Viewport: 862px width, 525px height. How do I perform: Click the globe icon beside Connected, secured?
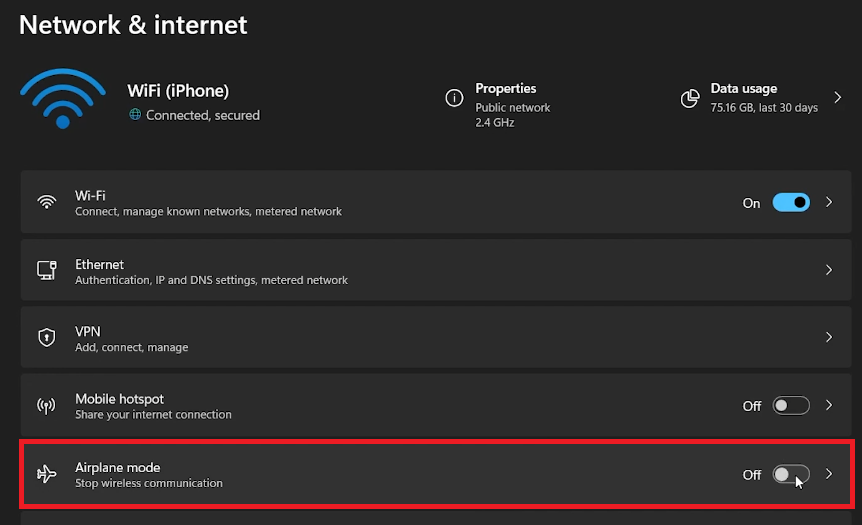tap(135, 114)
